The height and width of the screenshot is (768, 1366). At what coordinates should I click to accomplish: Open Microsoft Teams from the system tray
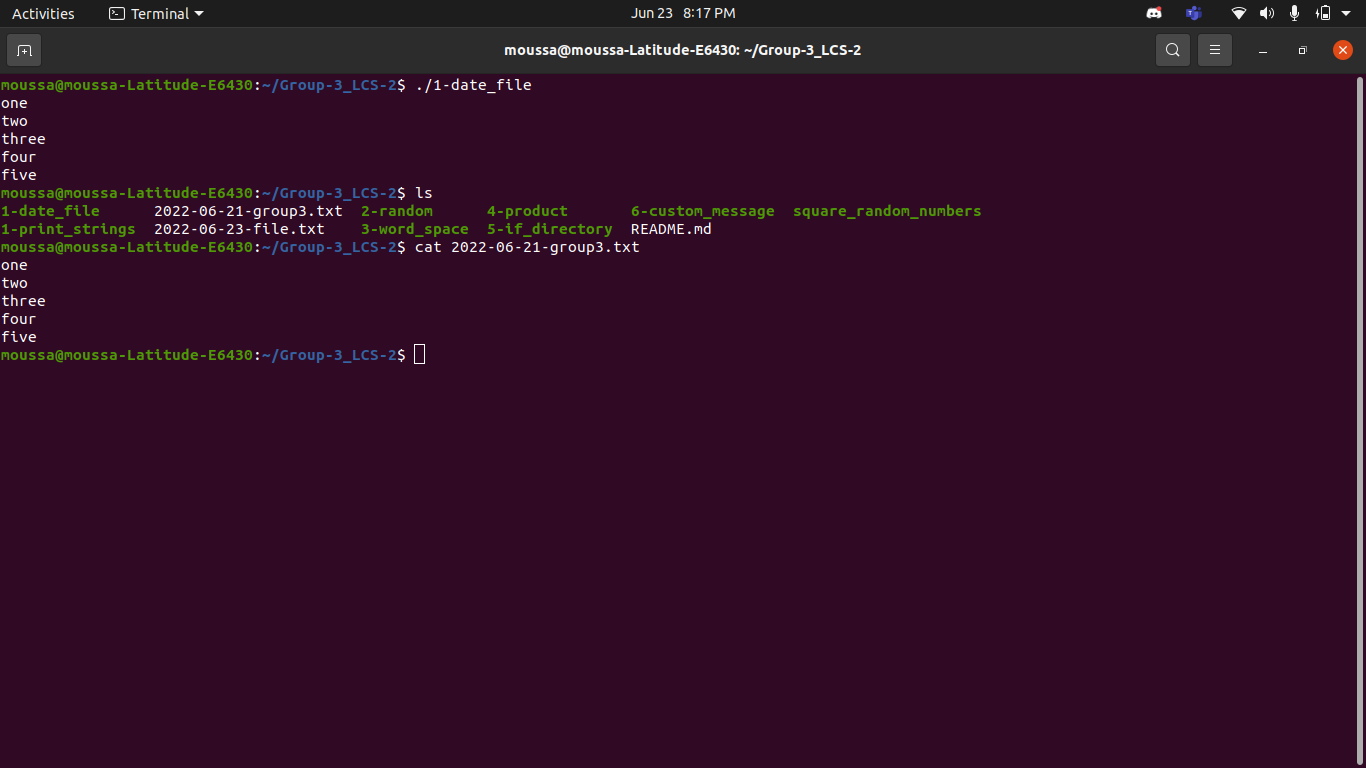click(x=1192, y=13)
